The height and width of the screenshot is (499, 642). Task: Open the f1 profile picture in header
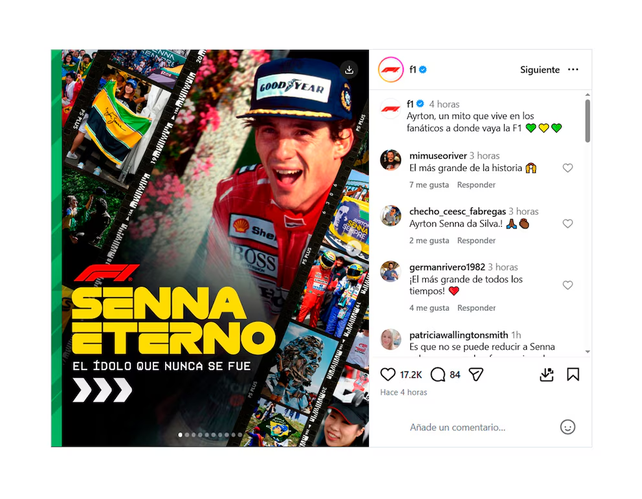(x=391, y=70)
